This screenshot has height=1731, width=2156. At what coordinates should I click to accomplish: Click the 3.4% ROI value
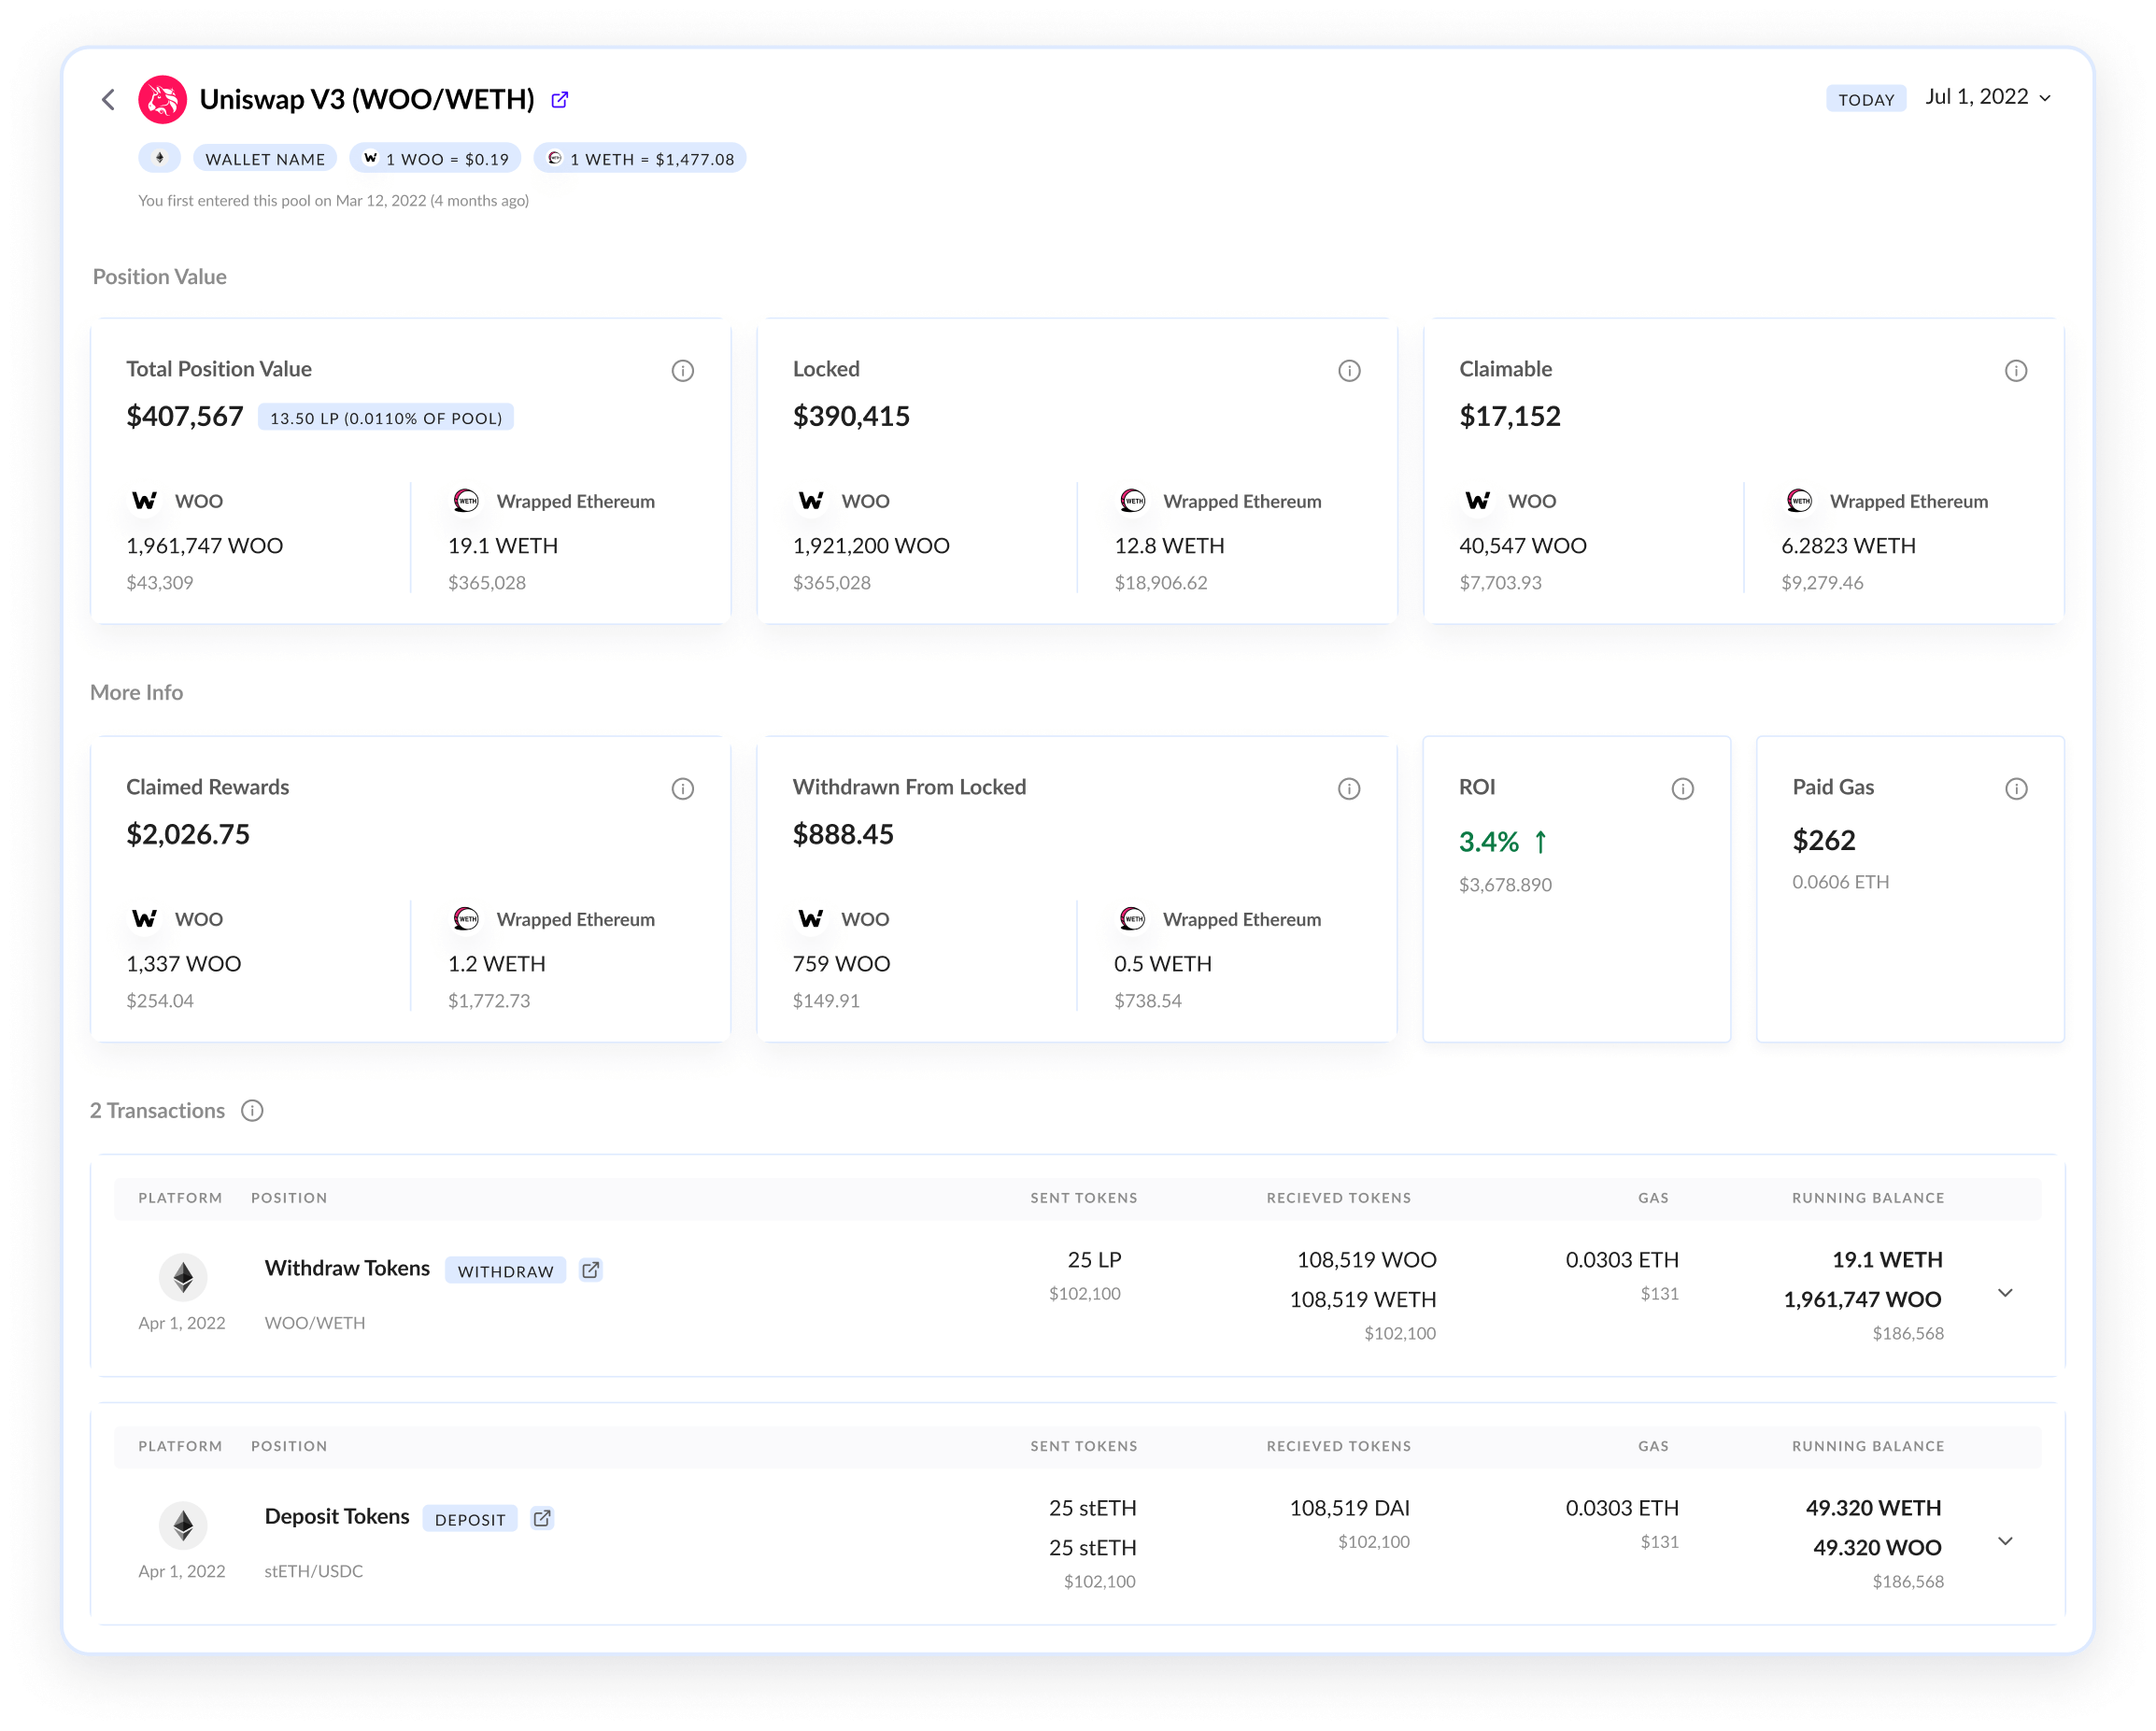point(1489,842)
